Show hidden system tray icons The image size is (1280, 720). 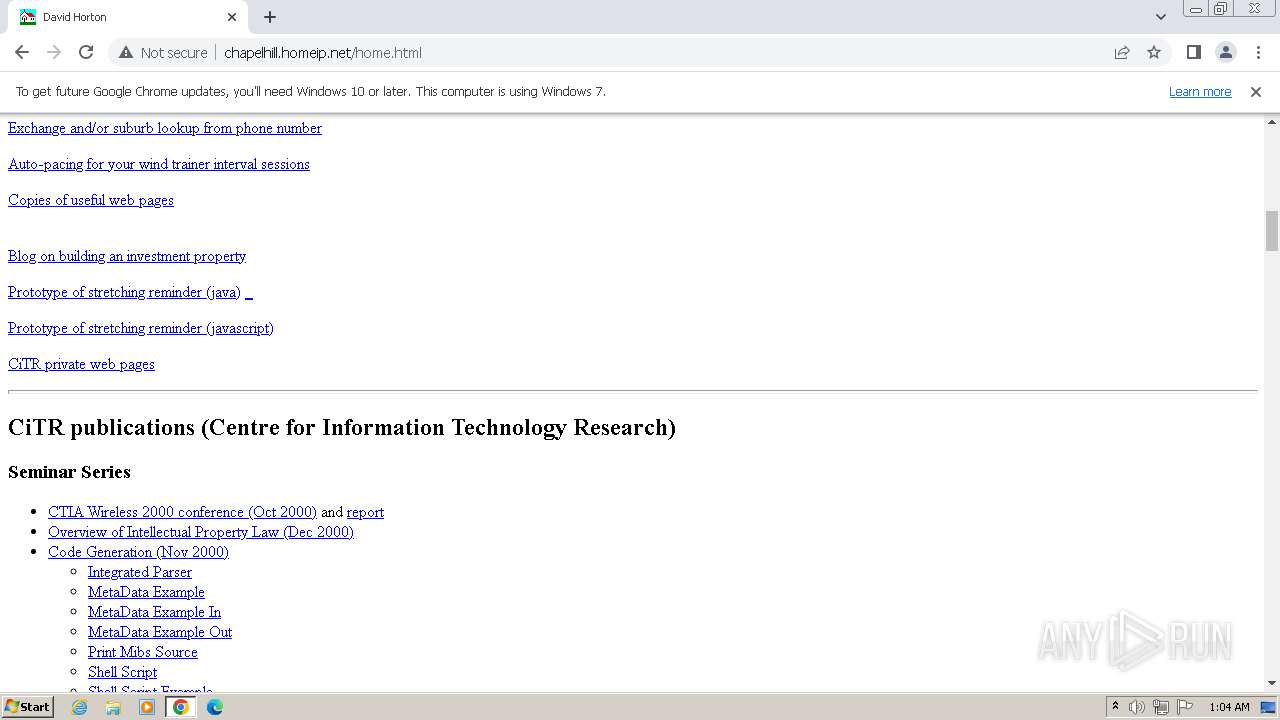(1115, 707)
